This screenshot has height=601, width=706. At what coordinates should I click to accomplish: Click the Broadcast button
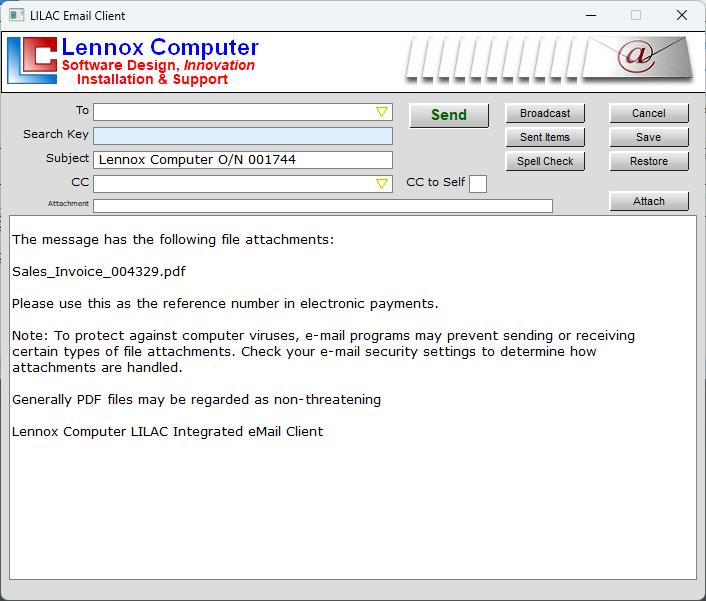coord(545,113)
